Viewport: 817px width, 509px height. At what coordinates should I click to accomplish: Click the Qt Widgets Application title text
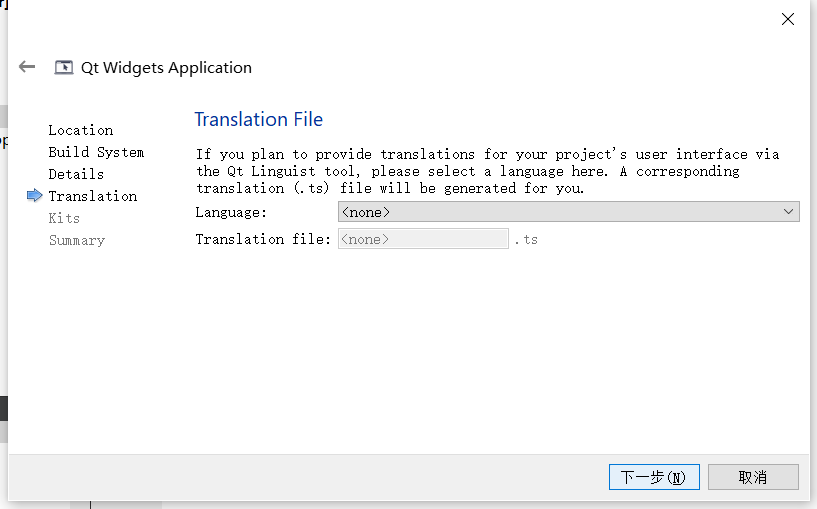coord(166,68)
